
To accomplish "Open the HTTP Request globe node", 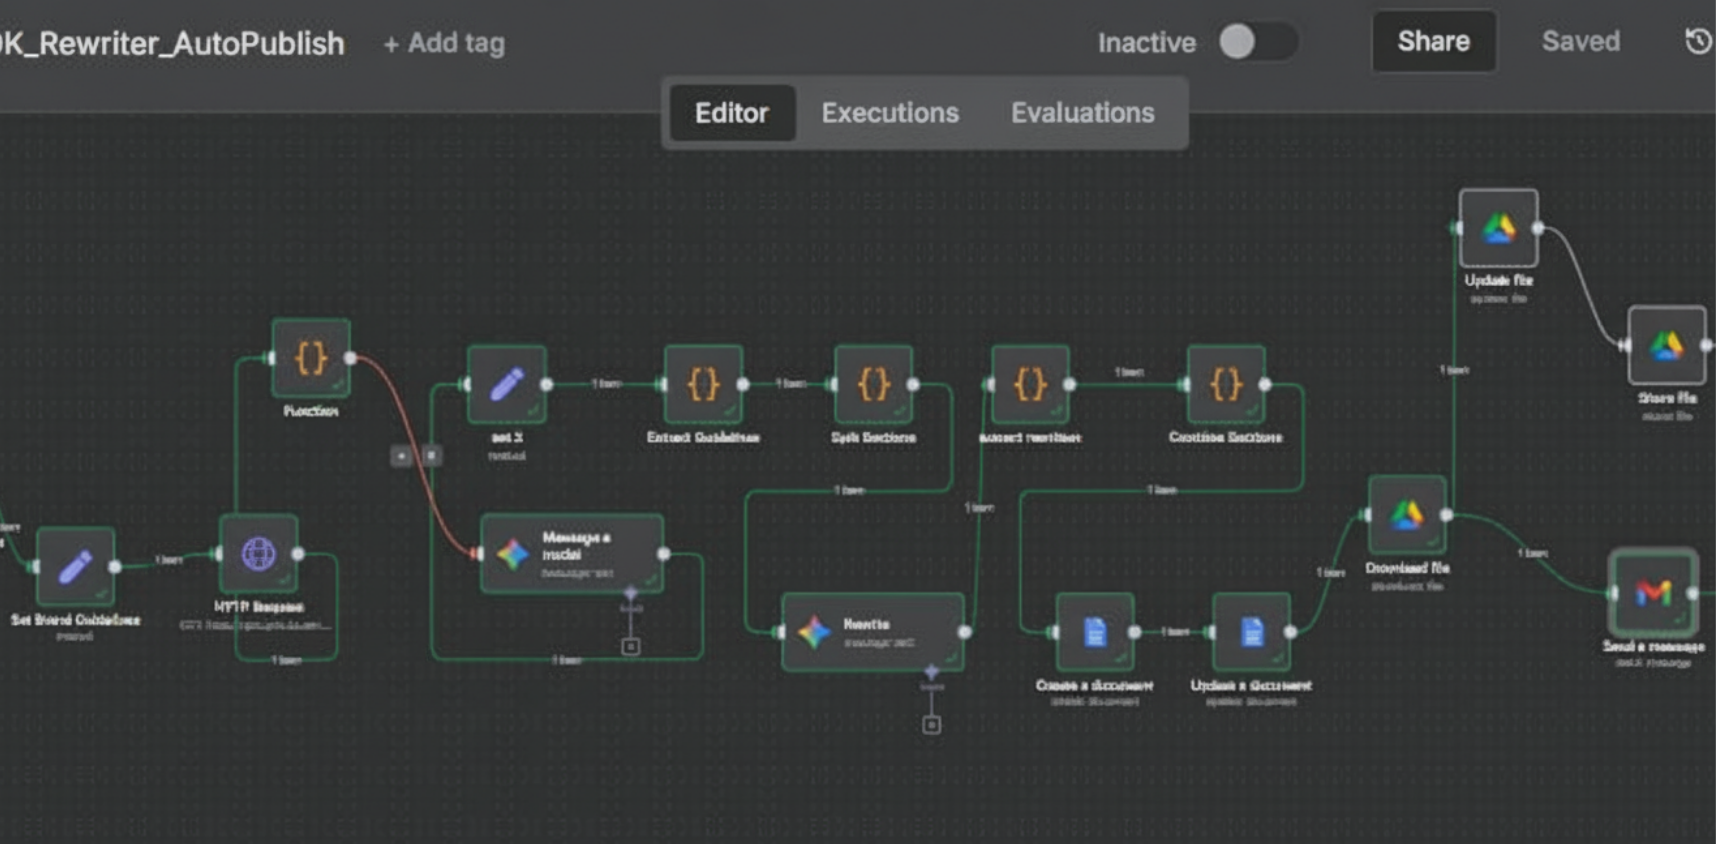I will [258, 553].
